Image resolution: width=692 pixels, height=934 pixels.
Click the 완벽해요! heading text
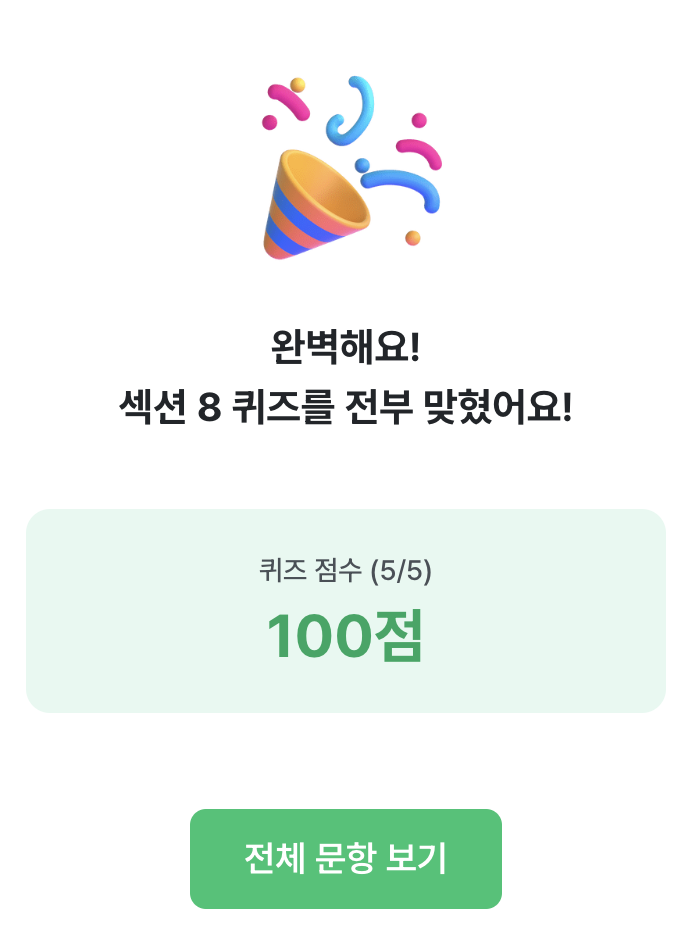(345, 347)
